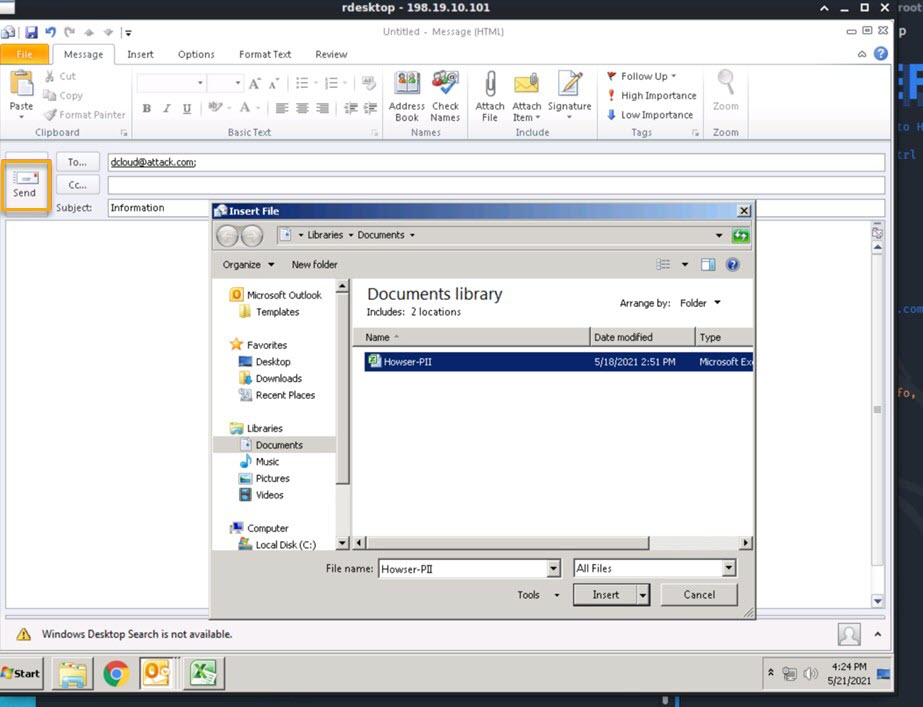
Task: Toggle the preview pane icon
Action: (x=708, y=264)
